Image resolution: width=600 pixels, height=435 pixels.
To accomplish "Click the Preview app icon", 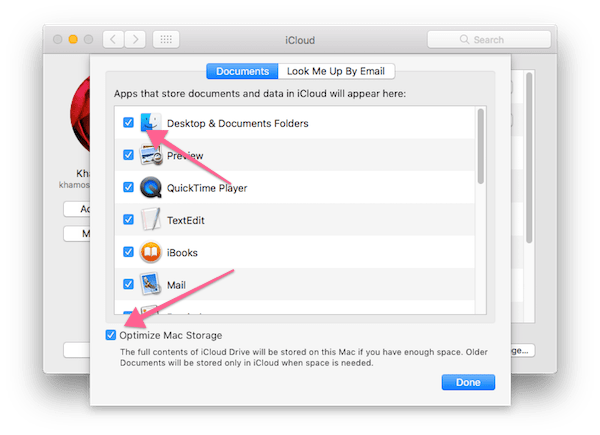I will [x=151, y=155].
